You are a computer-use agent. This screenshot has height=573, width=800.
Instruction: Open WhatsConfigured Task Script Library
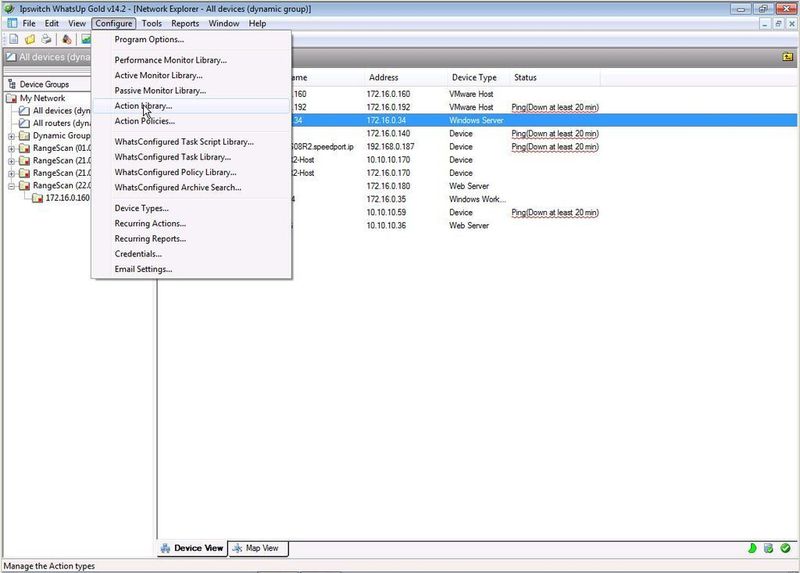pos(191,142)
